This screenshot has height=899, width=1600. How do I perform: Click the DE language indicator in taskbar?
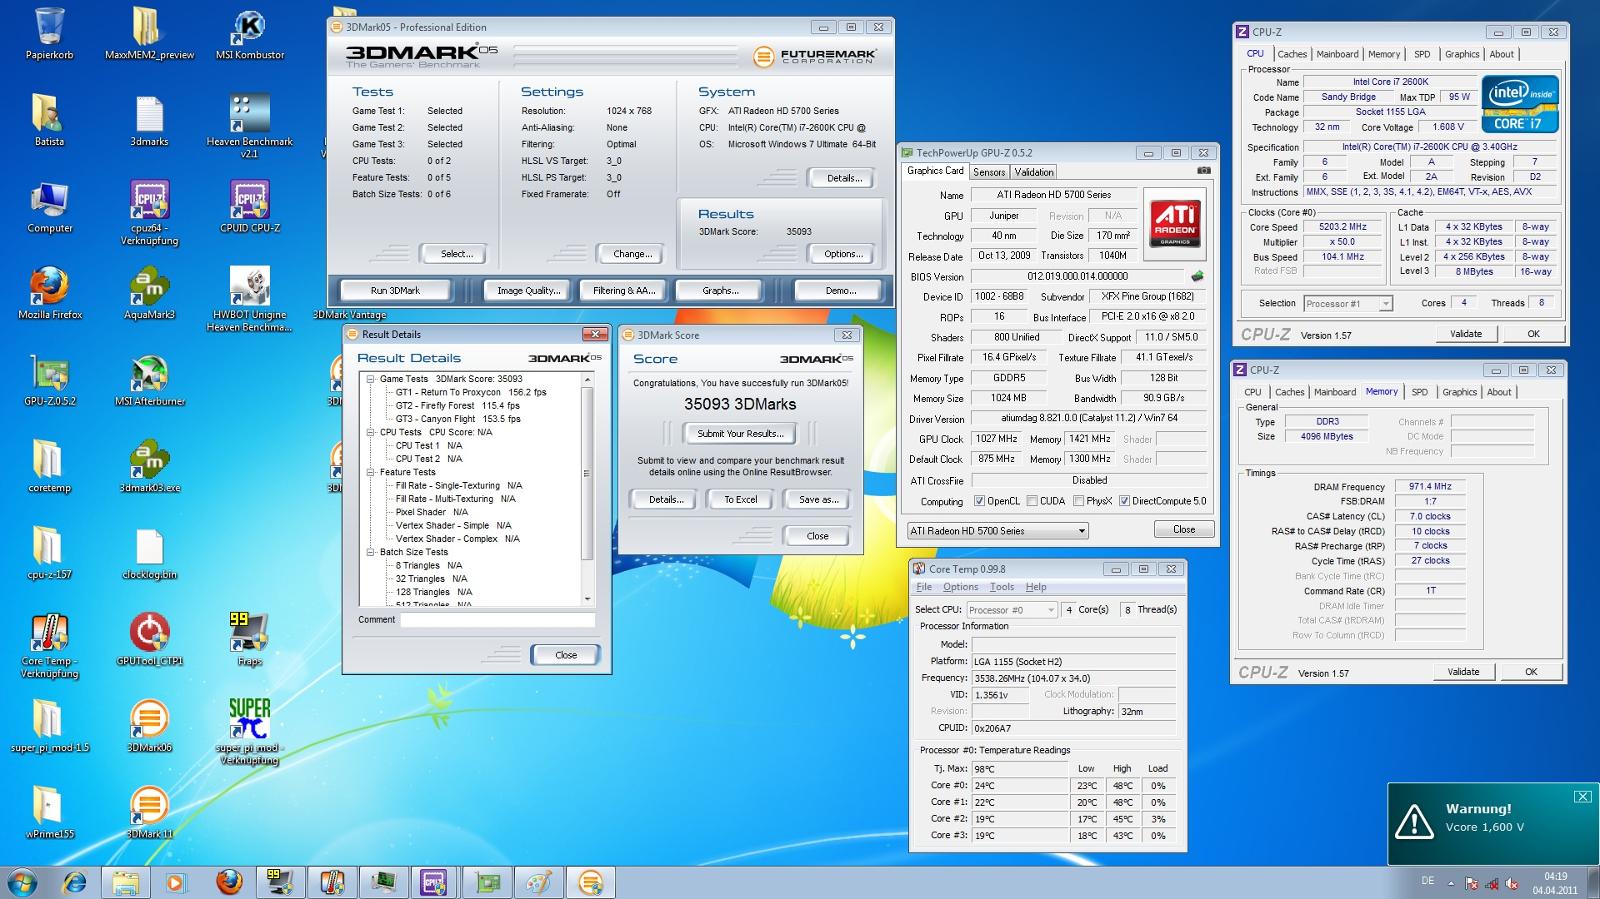pyautogui.click(x=1427, y=881)
